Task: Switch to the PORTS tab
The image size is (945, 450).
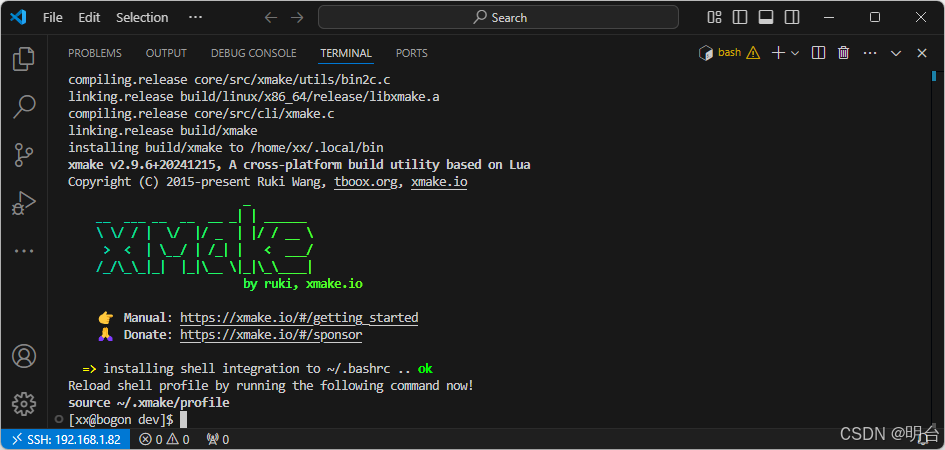Action: pyautogui.click(x=412, y=53)
